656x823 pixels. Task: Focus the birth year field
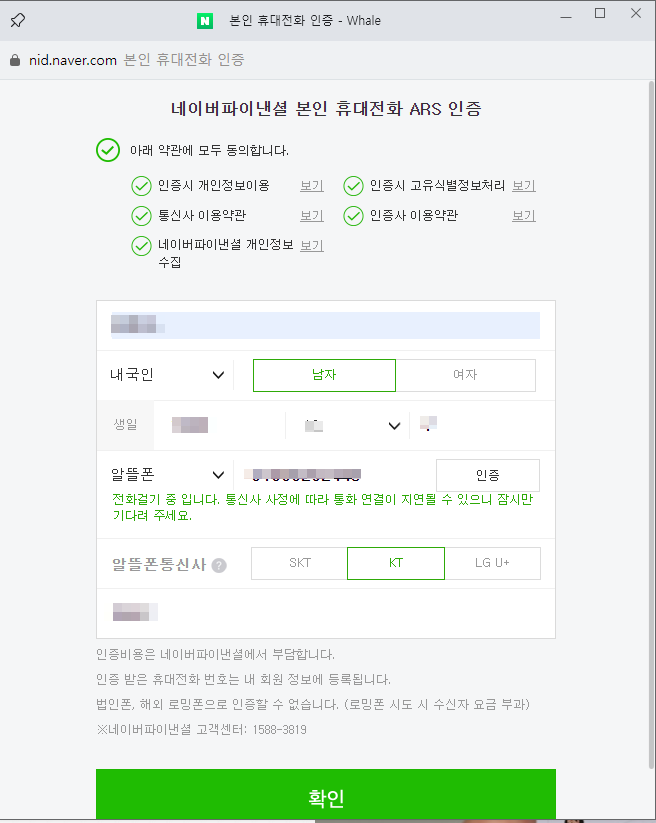pyautogui.click(x=220, y=425)
